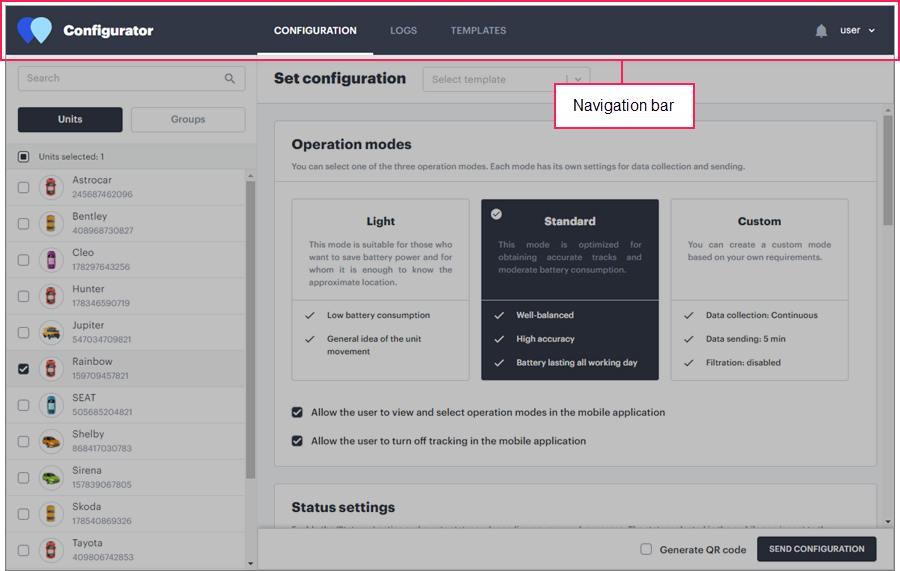The height and width of the screenshot is (571, 900).
Task: Click the Send Configuration button
Action: [816, 549]
